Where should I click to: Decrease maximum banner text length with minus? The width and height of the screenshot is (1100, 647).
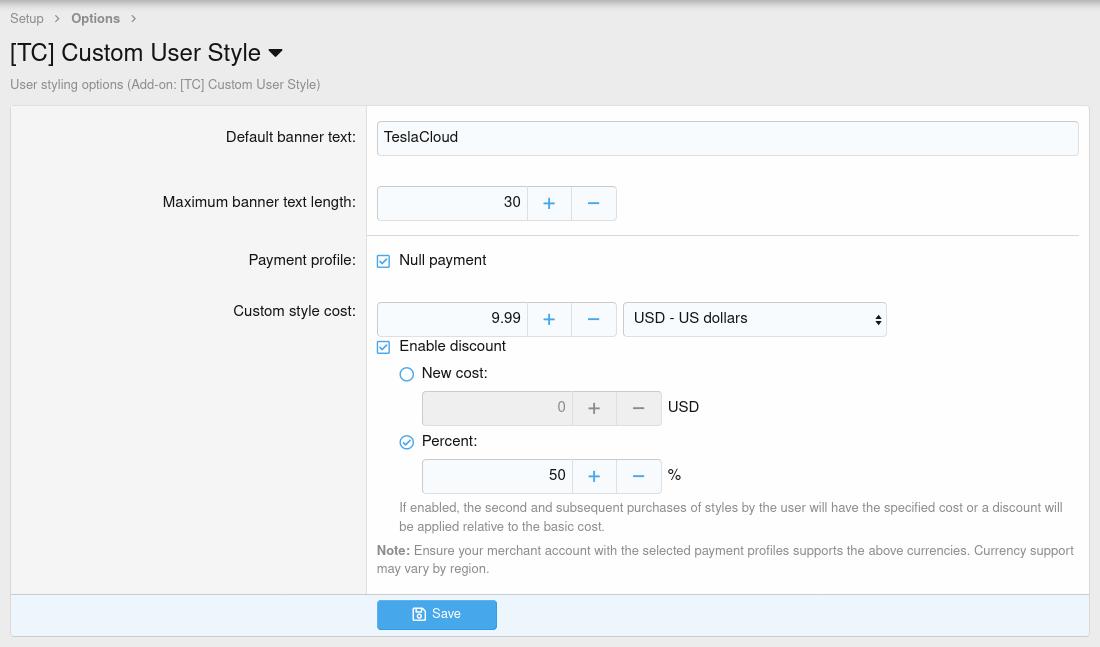coord(593,203)
